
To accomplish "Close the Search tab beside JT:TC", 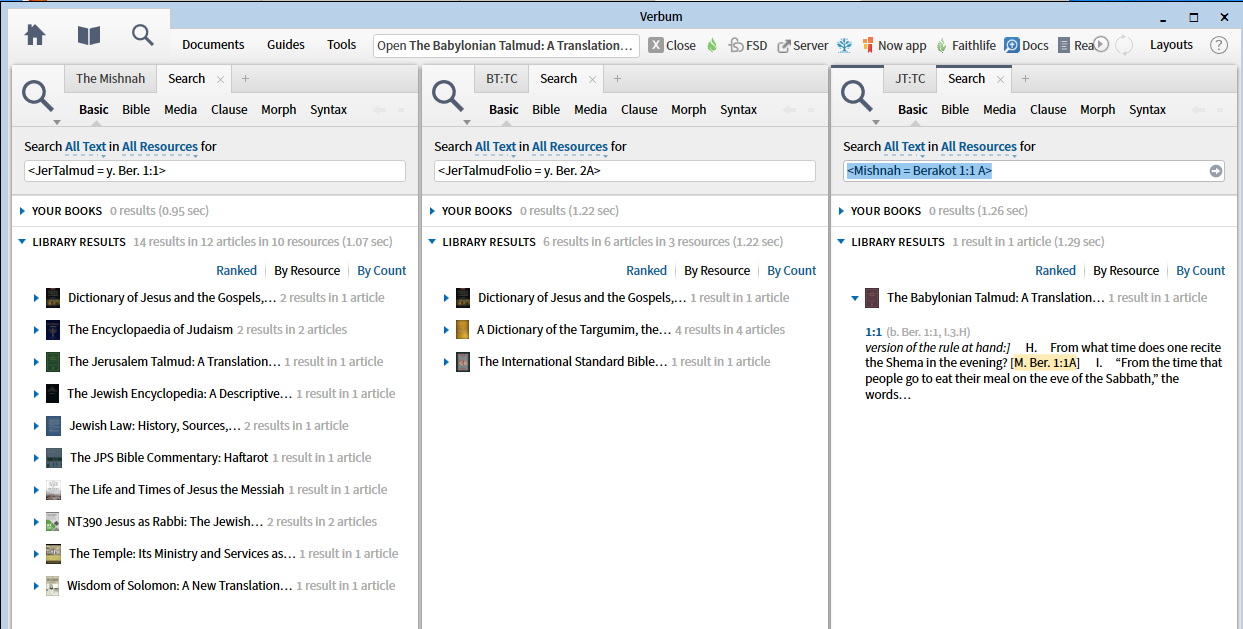I will (1001, 79).
